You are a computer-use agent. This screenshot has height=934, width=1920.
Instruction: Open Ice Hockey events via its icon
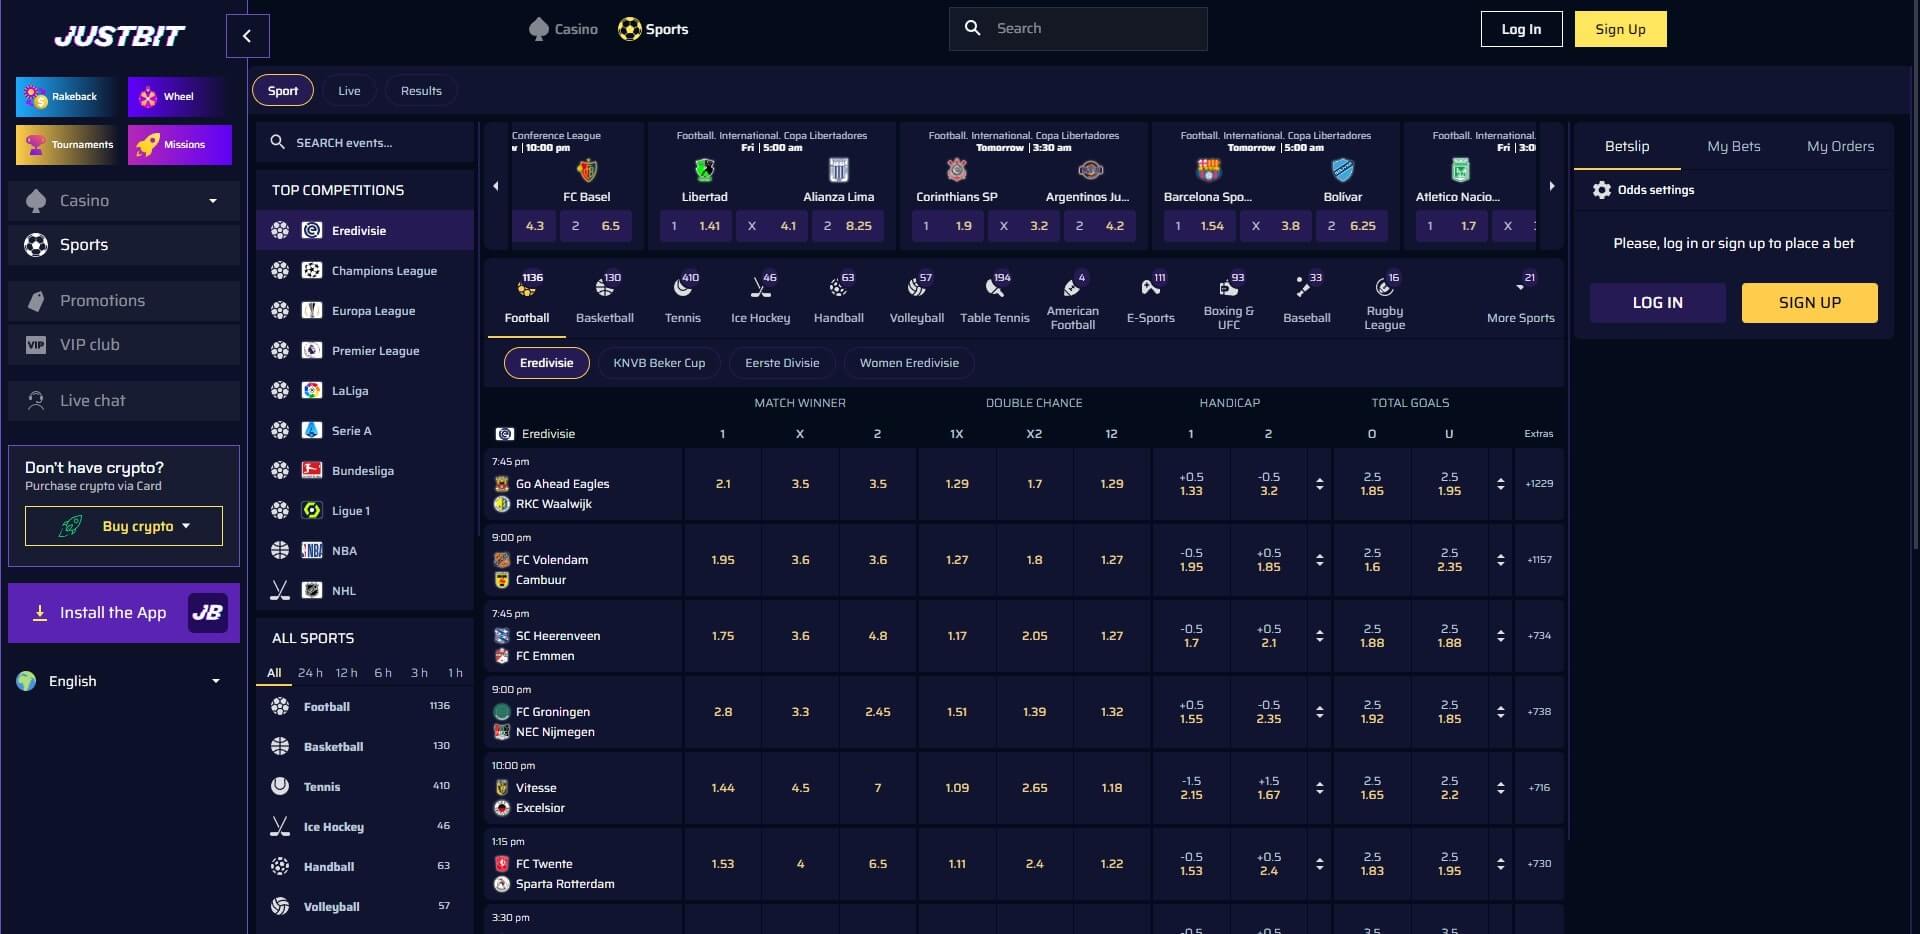click(x=760, y=287)
